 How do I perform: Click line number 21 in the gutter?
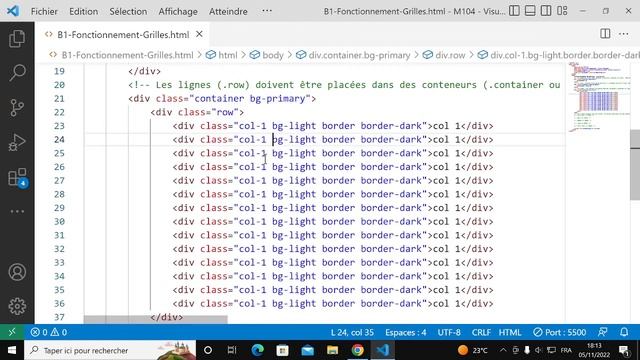coord(59,98)
